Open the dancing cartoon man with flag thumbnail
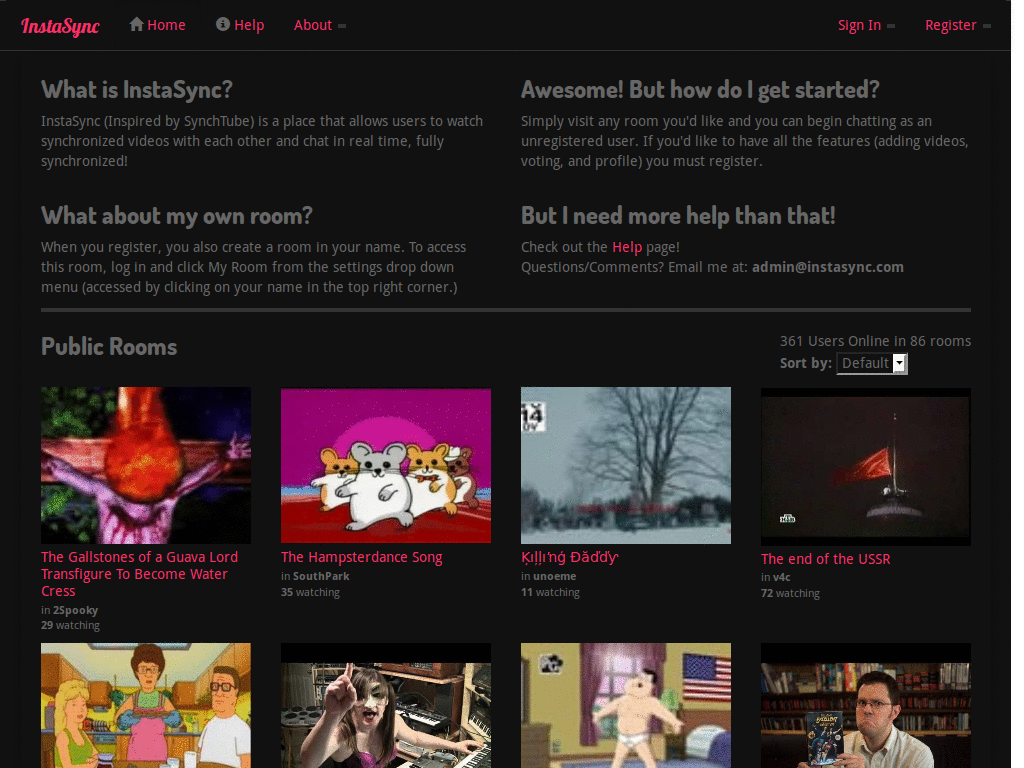The width and height of the screenshot is (1024, 768). coord(626,705)
